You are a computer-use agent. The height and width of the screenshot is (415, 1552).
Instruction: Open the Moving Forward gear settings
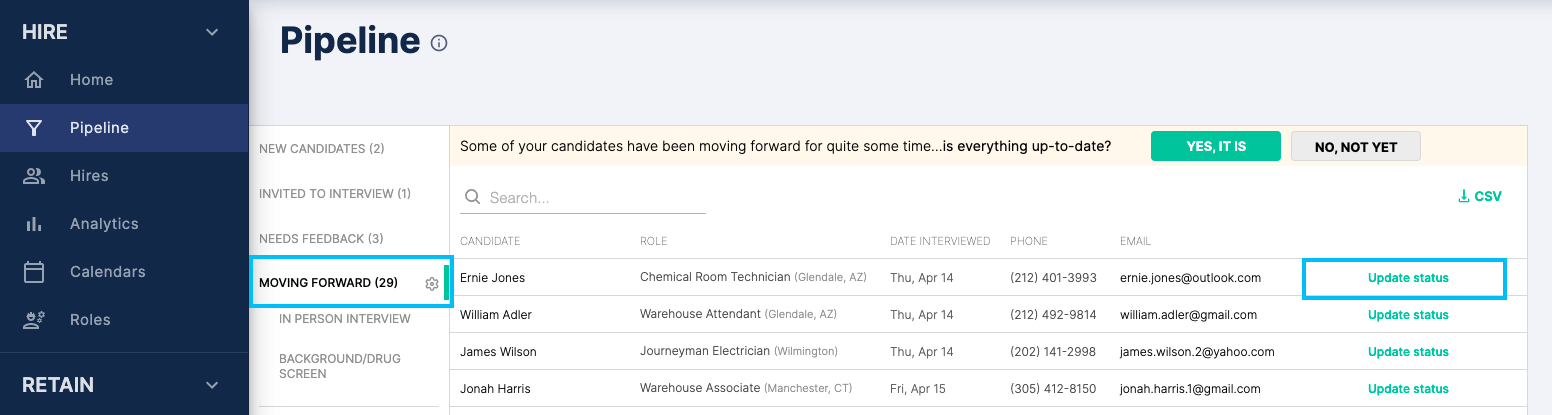click(432, 284)
